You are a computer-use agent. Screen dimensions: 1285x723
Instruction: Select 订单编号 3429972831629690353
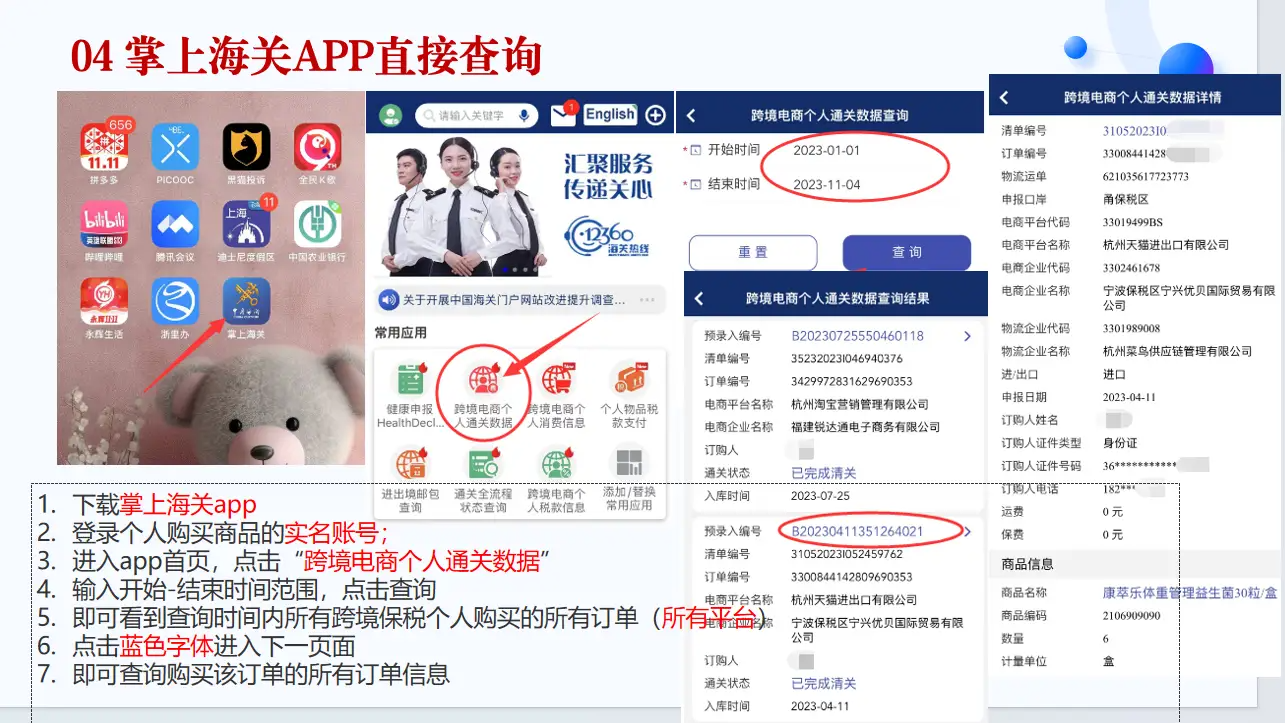tap(852, 382)
